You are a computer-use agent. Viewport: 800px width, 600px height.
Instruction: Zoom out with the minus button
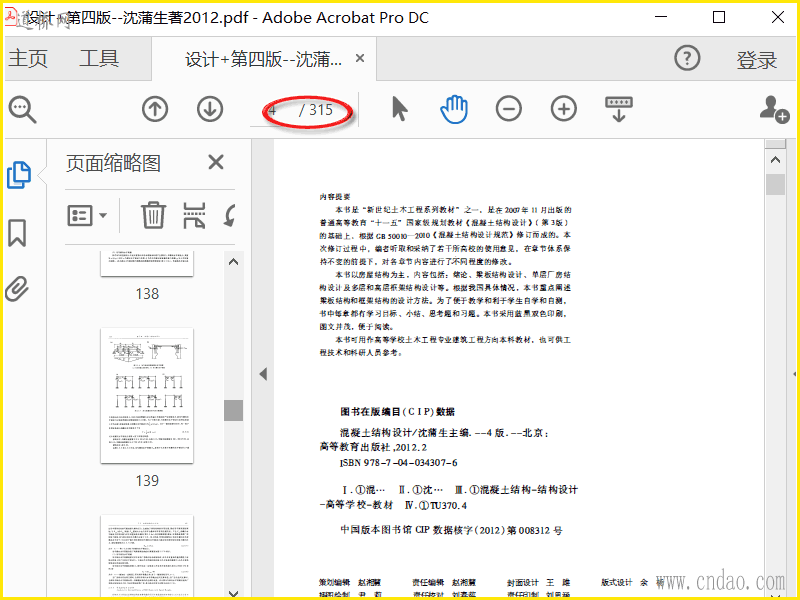[x=509, y=109]
